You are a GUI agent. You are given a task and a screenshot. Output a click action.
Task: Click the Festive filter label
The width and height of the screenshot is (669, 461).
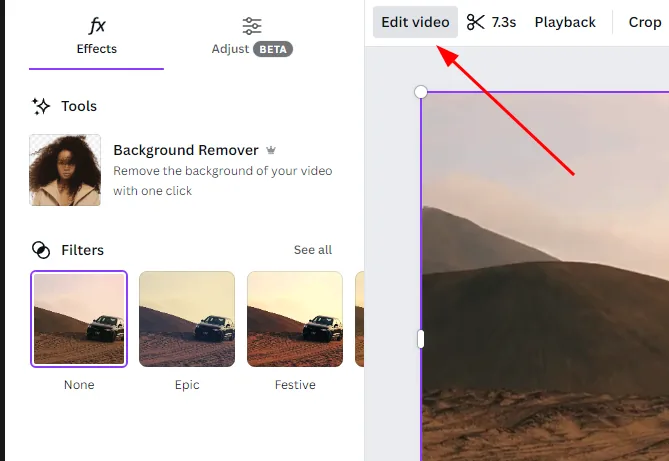295,385
